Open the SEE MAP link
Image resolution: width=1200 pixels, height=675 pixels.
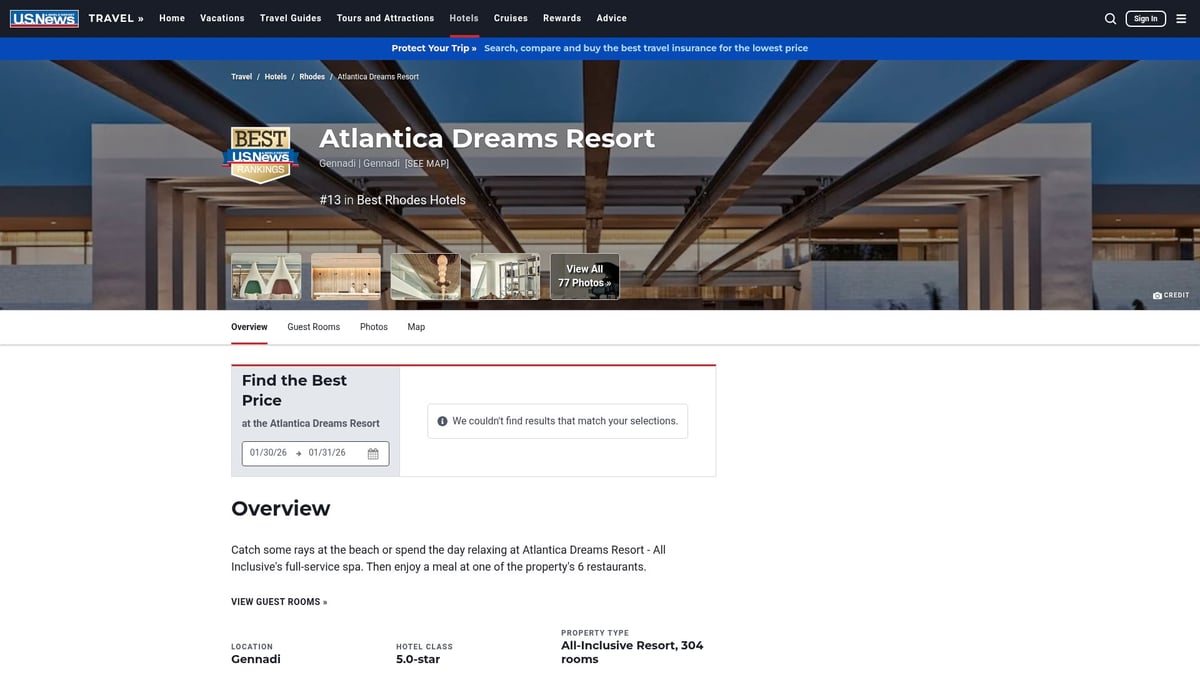pos(426,163)
